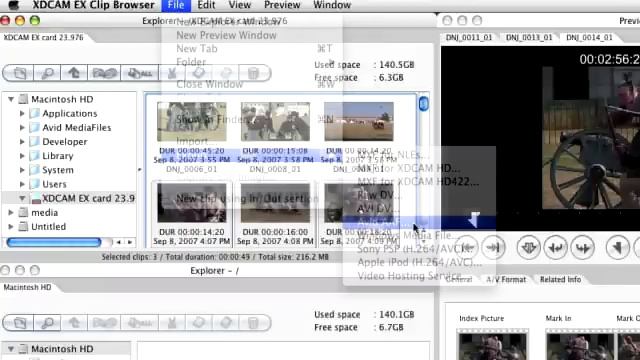
Task: Open the File menu
Action: (x=176, y=5)
